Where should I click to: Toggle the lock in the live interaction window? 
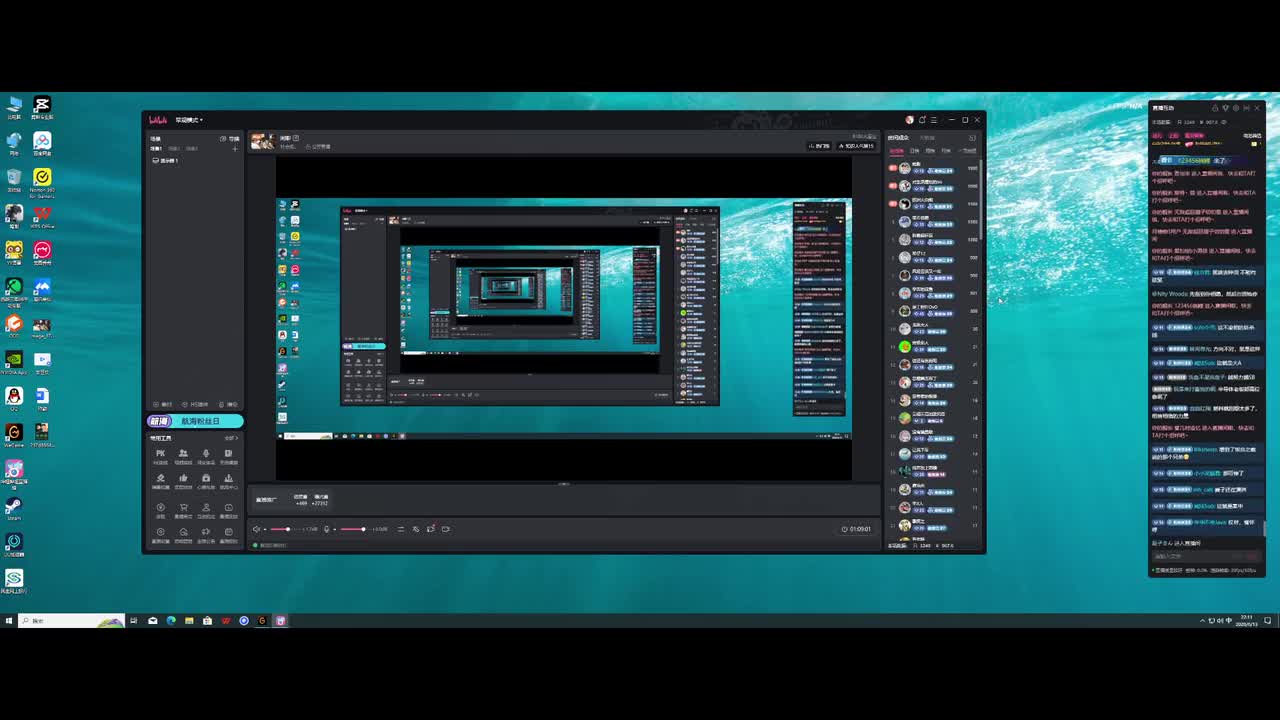pos(1215,107)
